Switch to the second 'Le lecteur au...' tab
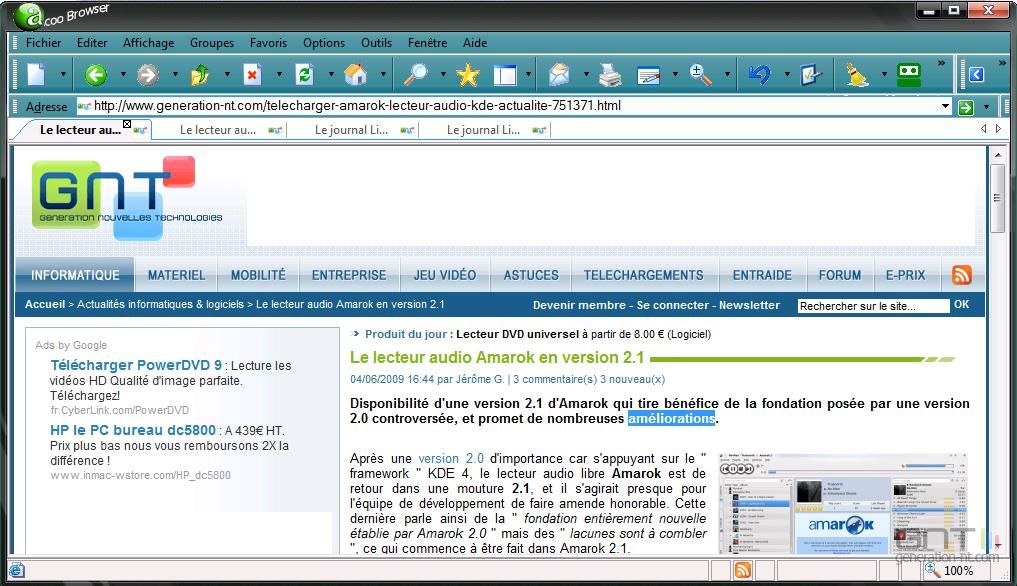Image resolution: width=1017 pixels, height=586 pixels. [221, 130]
